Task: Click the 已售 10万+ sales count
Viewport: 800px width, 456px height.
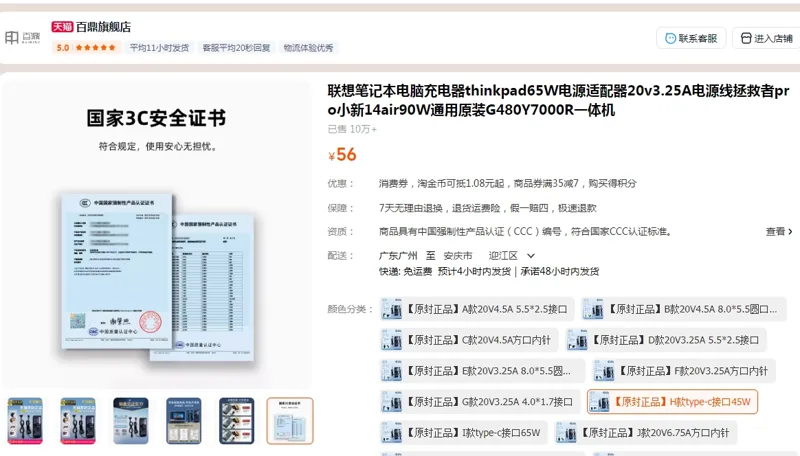Action: 352,129
